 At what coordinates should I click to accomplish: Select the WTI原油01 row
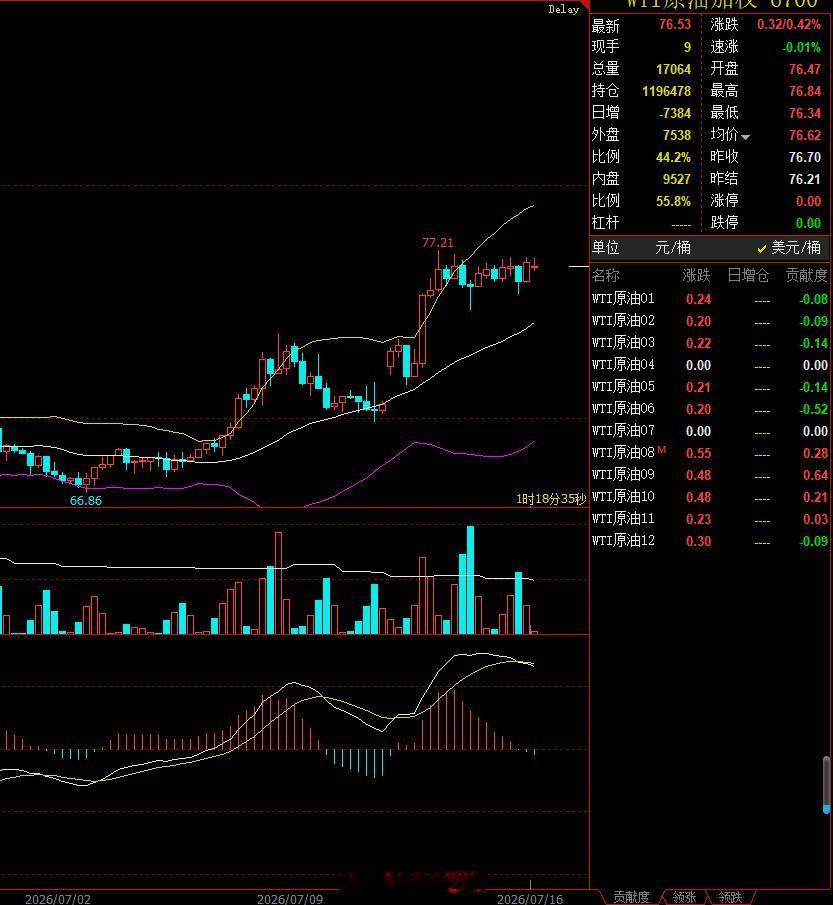click(x=710, y=299)
